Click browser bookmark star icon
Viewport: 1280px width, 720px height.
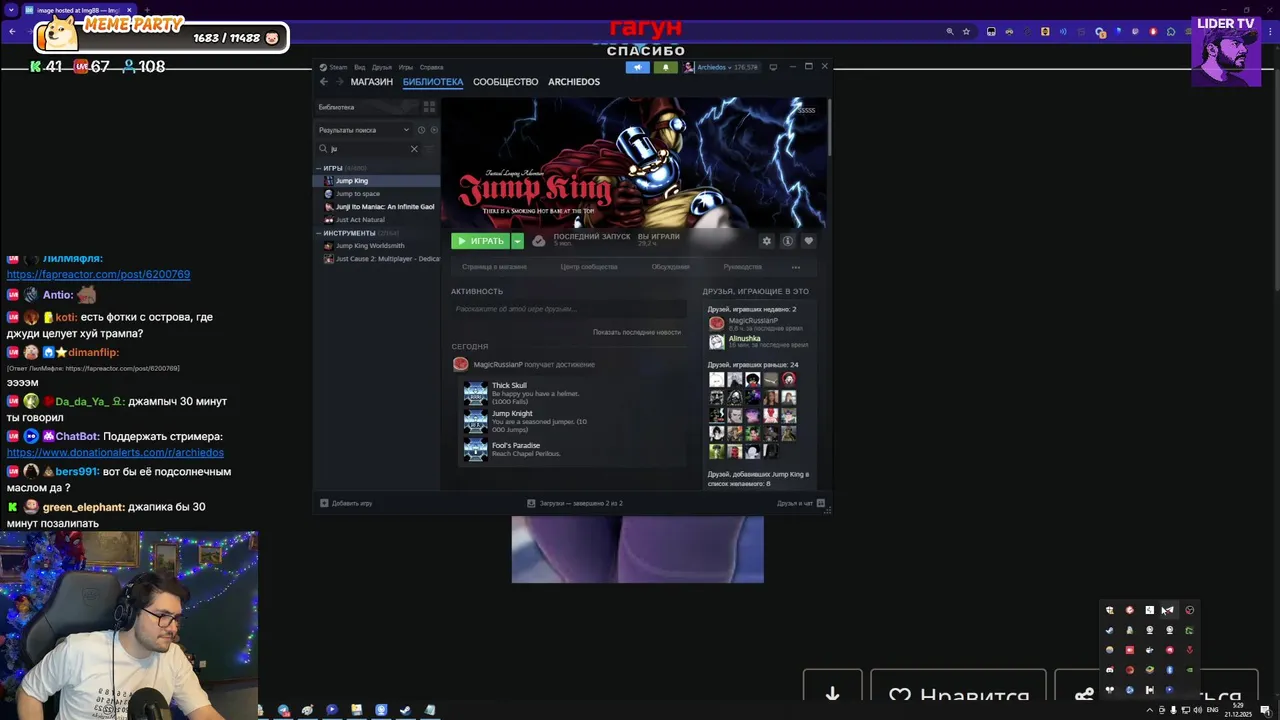click(x=966, y=31)
